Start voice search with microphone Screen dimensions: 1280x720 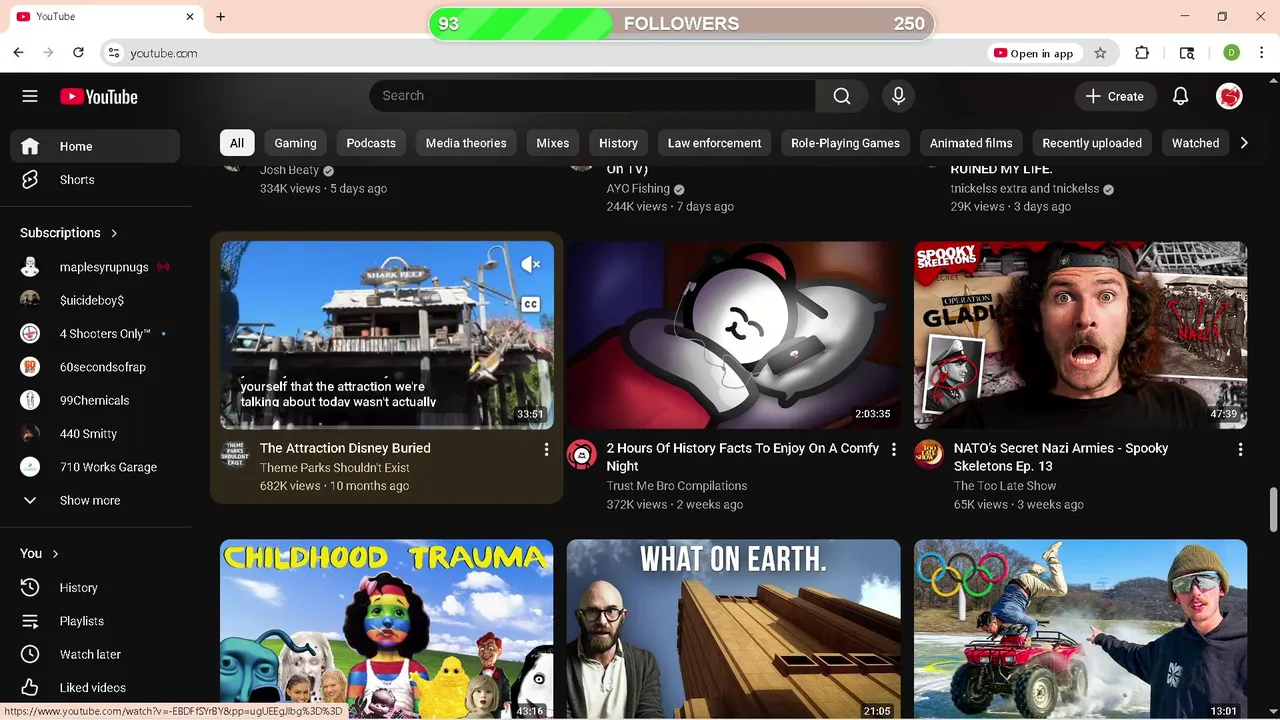898,96
